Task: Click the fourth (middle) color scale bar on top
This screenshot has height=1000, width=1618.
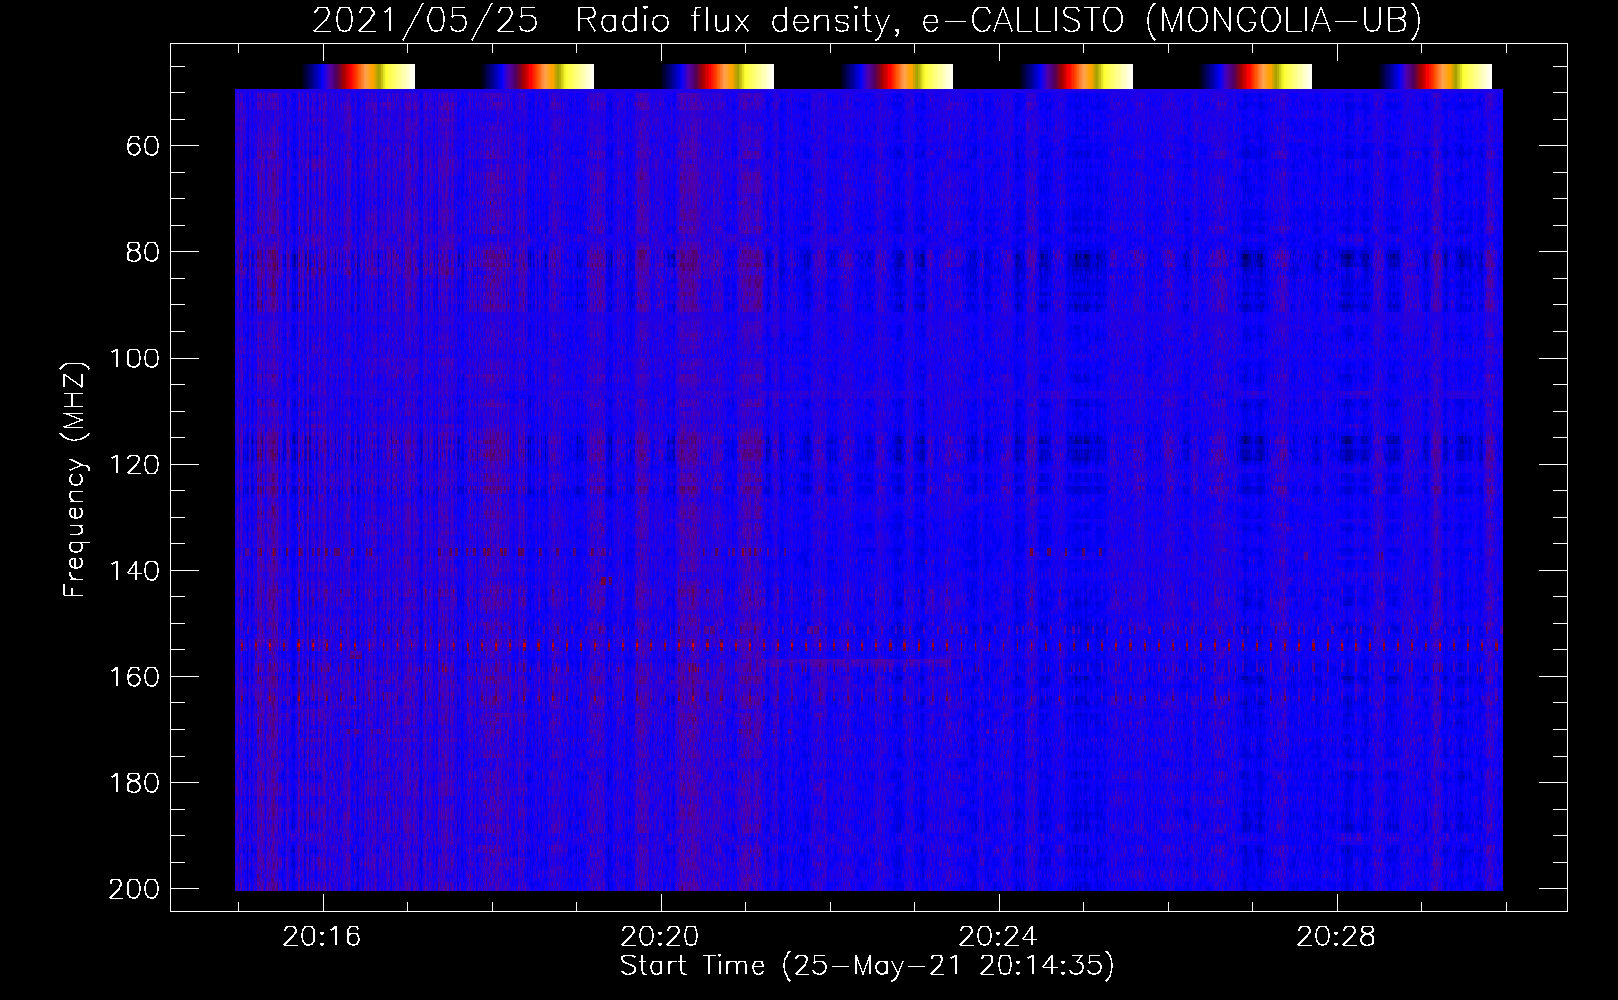Action: coord(898,76)
